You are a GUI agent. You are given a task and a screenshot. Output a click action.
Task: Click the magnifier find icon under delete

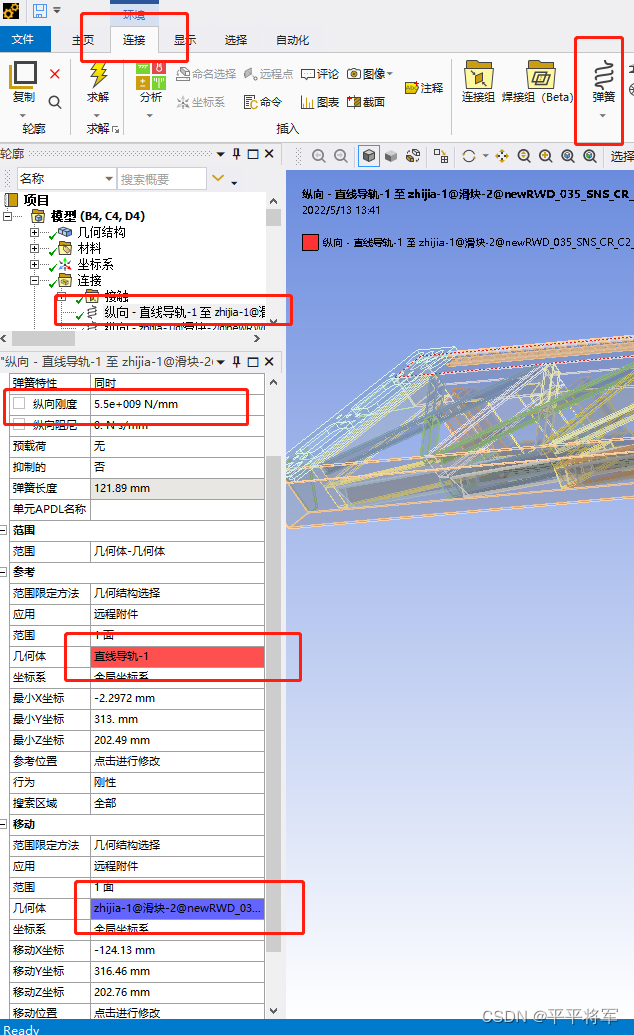click(x=55, y=102)
